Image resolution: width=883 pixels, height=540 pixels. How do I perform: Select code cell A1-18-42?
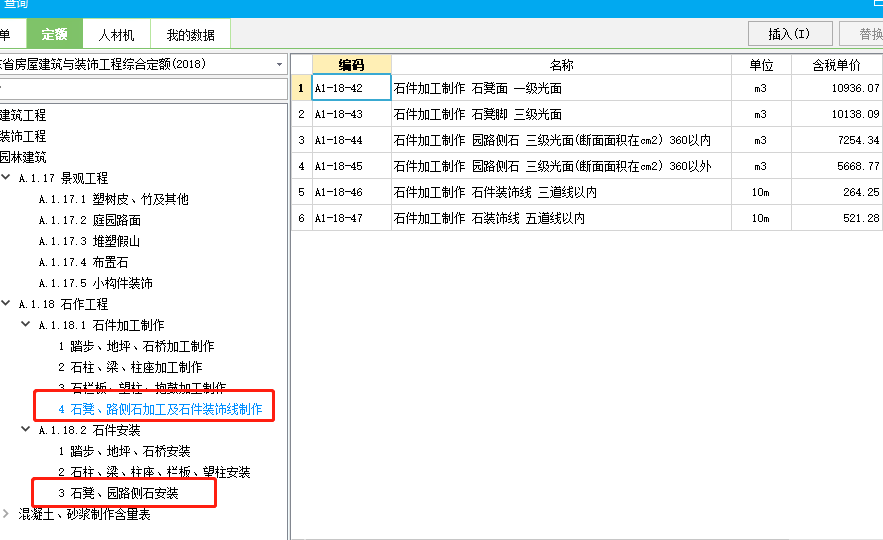point(351,88)
